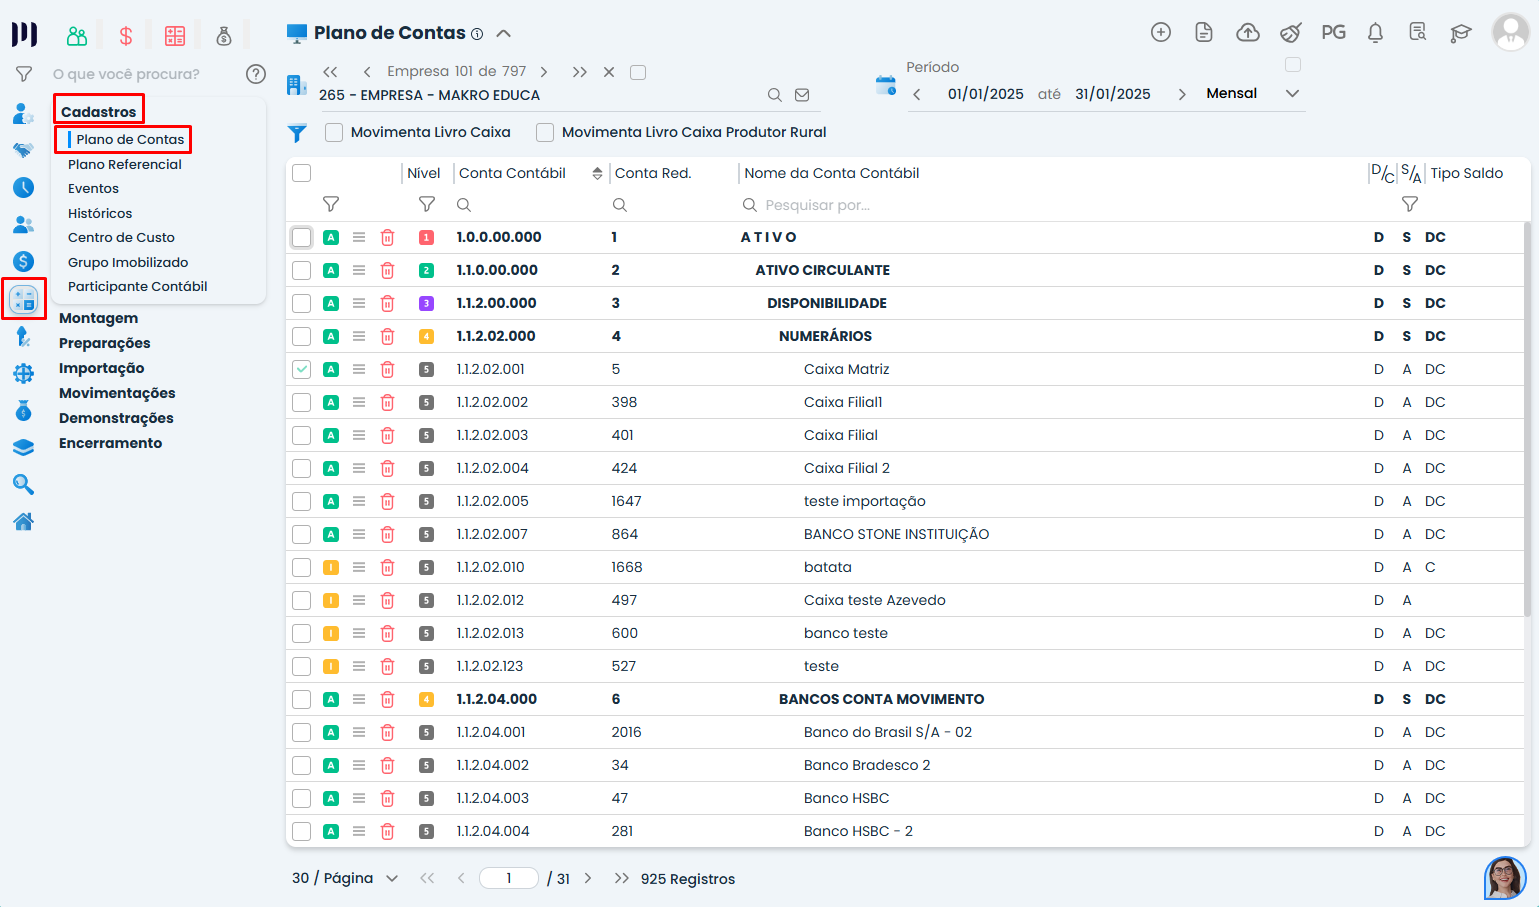
Task: Open Plano Referencial menu item
Action: (x=125, y=164)
